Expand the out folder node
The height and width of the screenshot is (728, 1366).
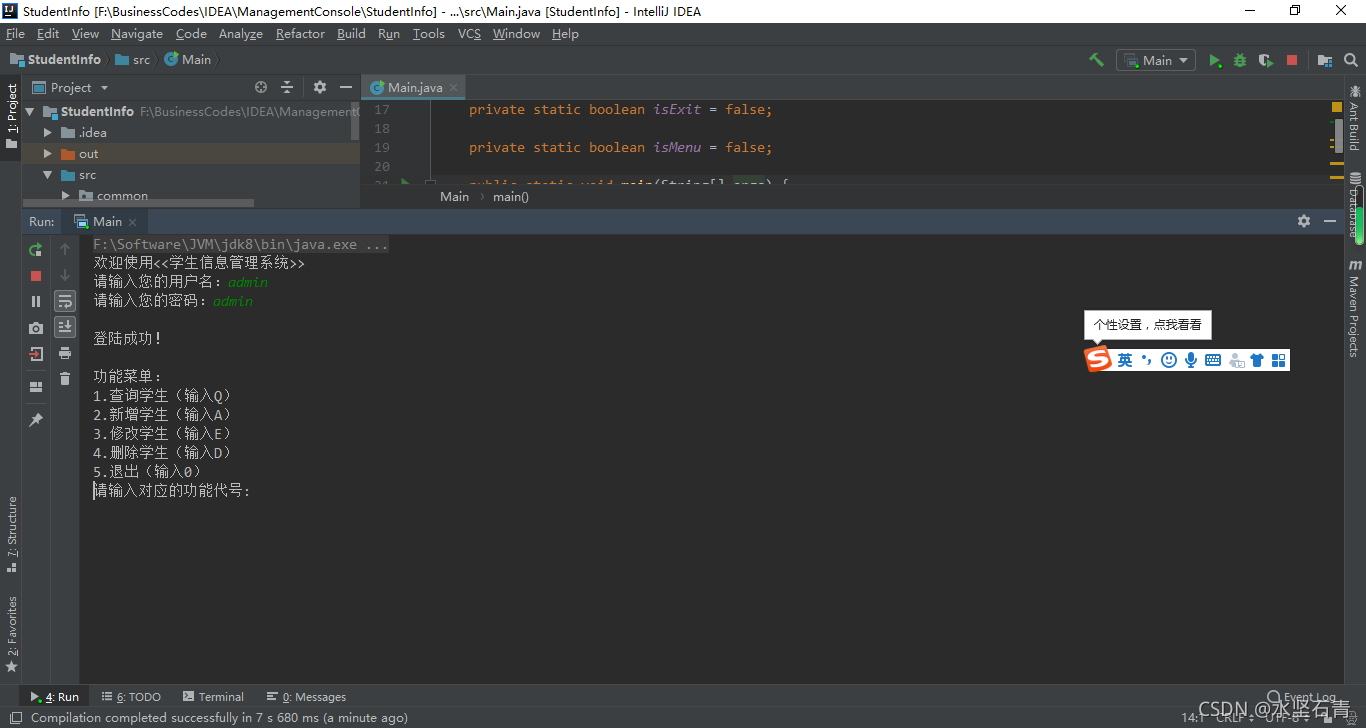(47, 153)
